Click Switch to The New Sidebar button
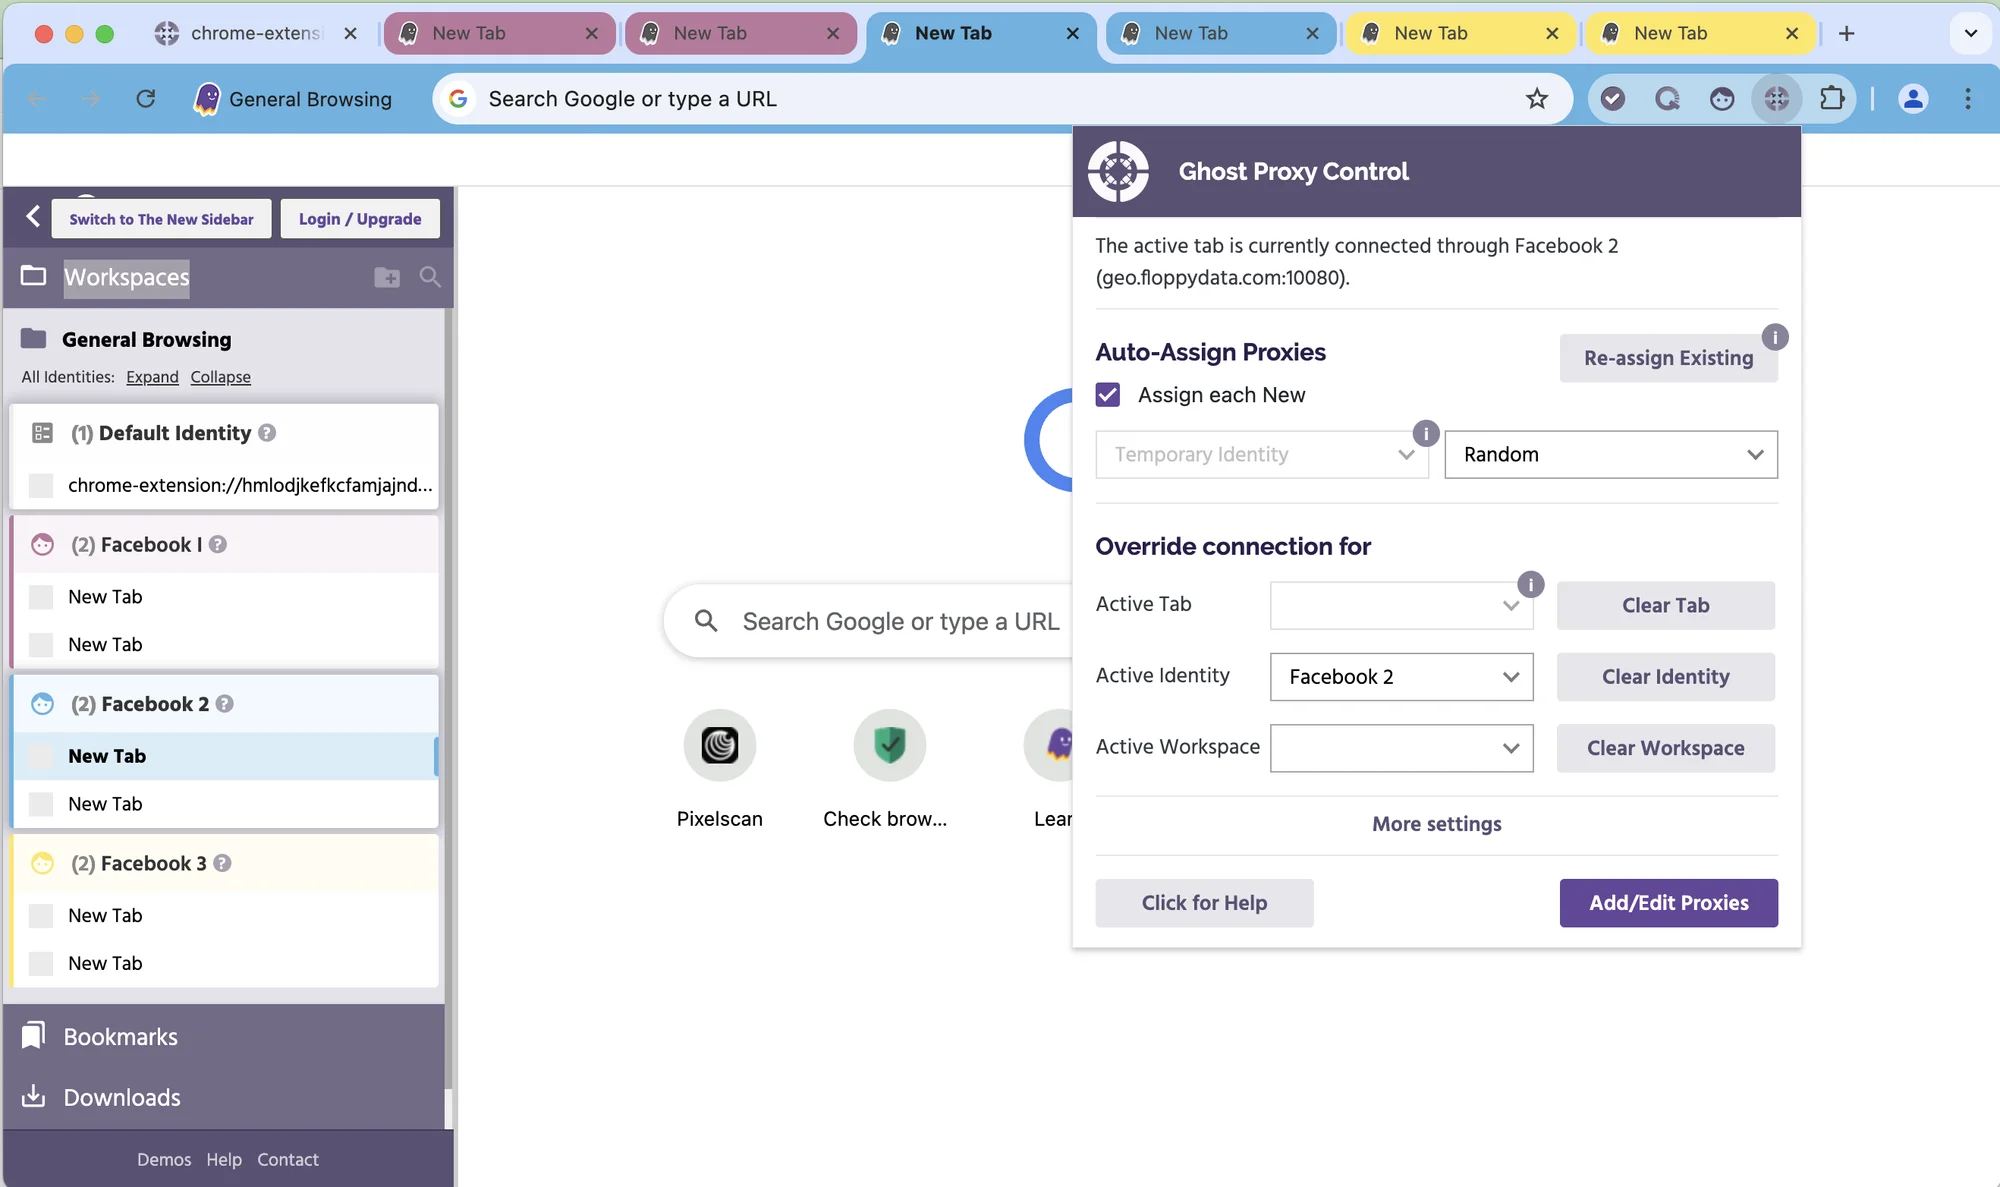The height and width of the screenshot is (1187, 2000). [x=161, y=219]
